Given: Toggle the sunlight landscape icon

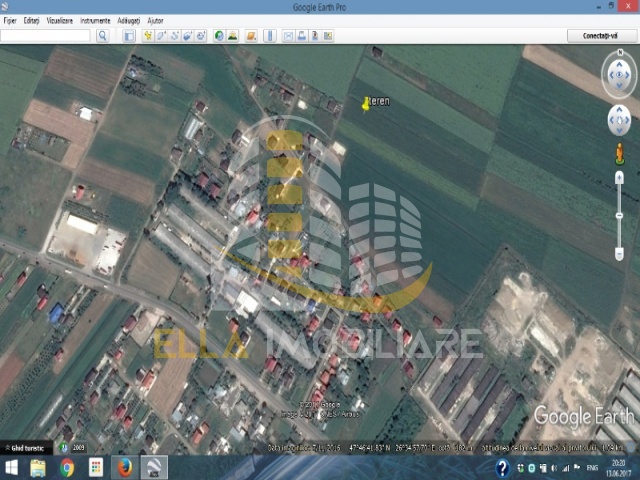Looking at the screenshot, I should (232, 36).
